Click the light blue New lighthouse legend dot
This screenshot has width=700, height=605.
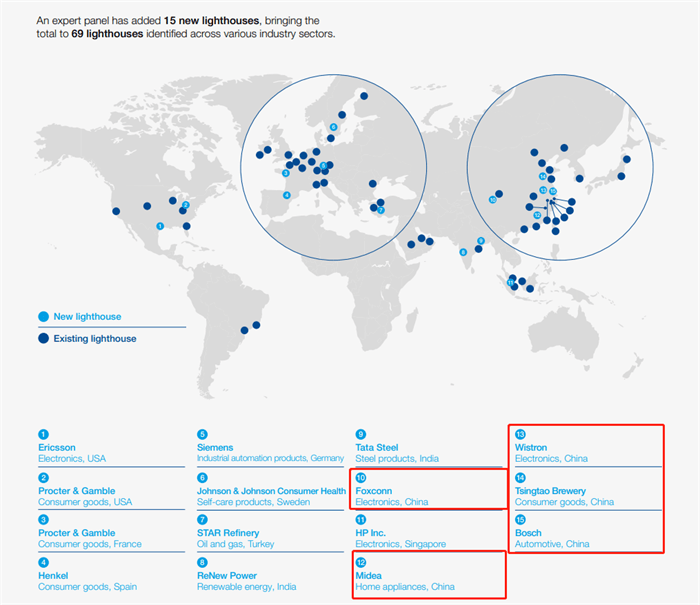[43, 317]
